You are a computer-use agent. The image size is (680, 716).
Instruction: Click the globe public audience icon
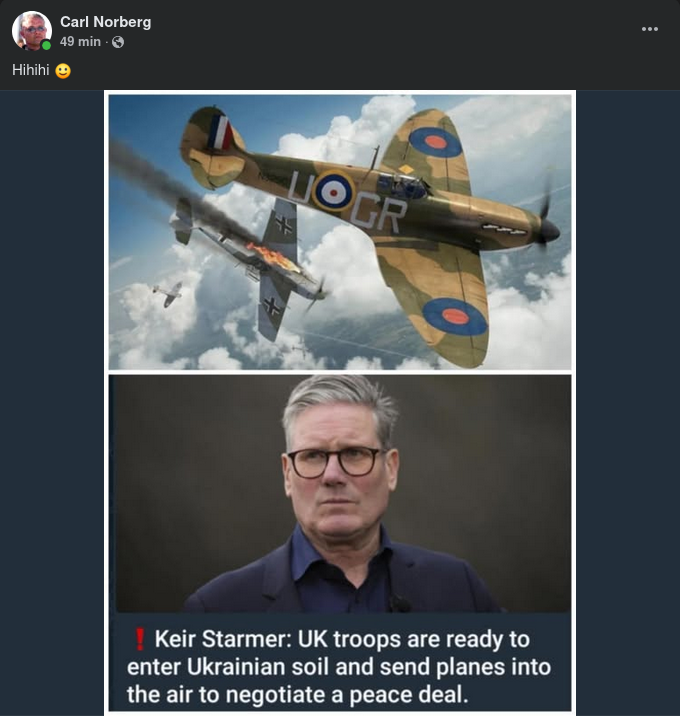coord(118,42)
